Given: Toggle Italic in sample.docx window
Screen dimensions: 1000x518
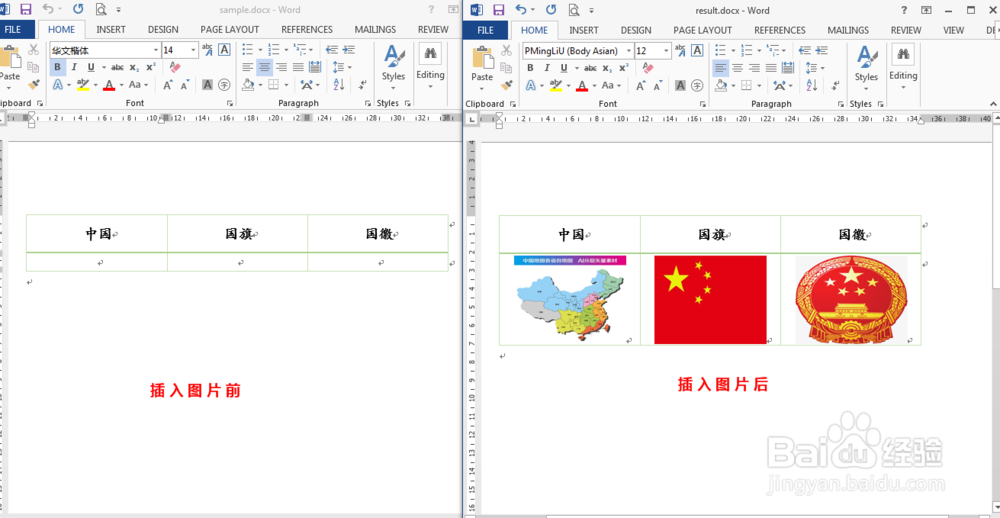Looking at the screenshot, I should 74,67.
